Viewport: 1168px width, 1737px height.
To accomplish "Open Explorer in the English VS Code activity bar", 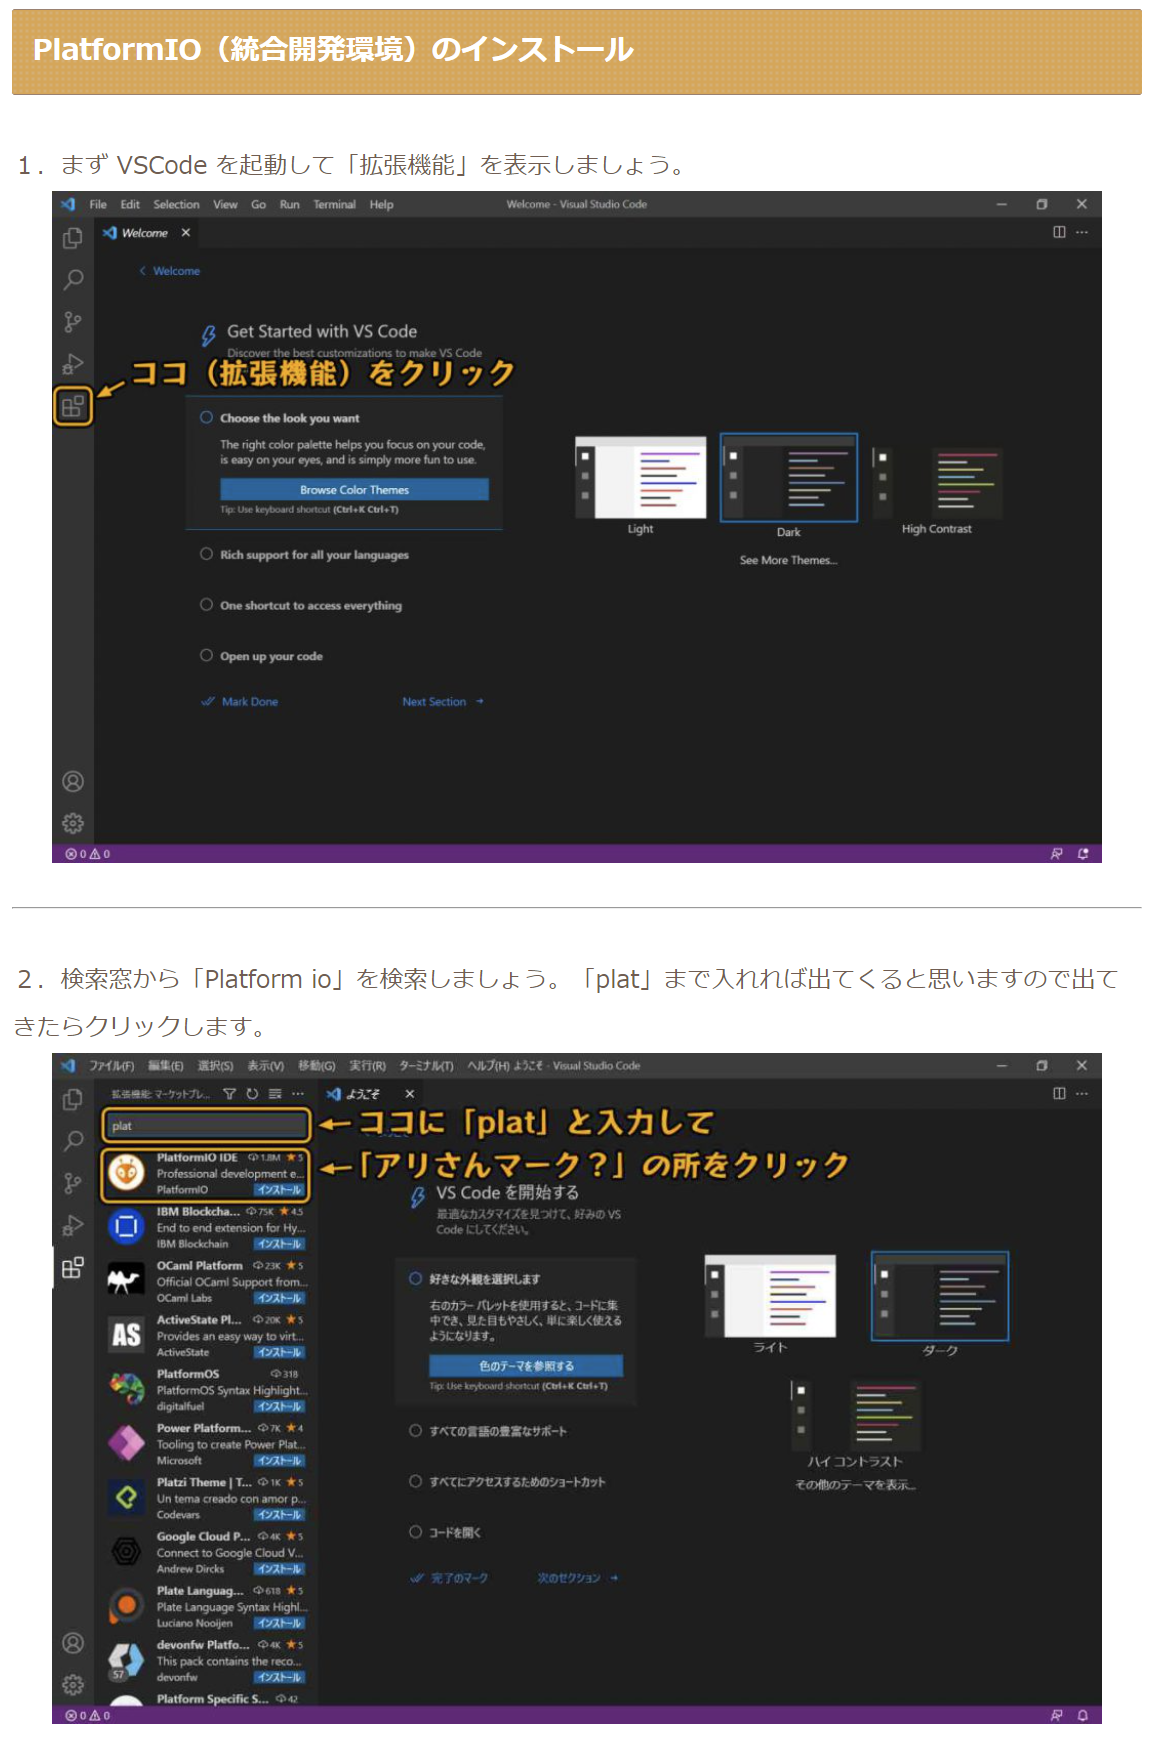I will [x=73, y=238].
